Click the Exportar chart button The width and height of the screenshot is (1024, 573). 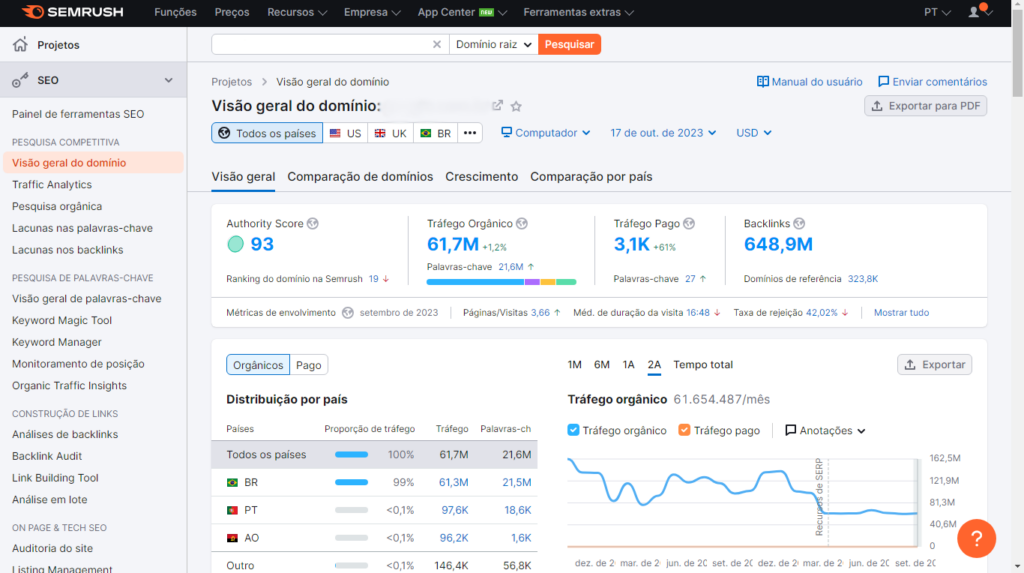(935, 365)
